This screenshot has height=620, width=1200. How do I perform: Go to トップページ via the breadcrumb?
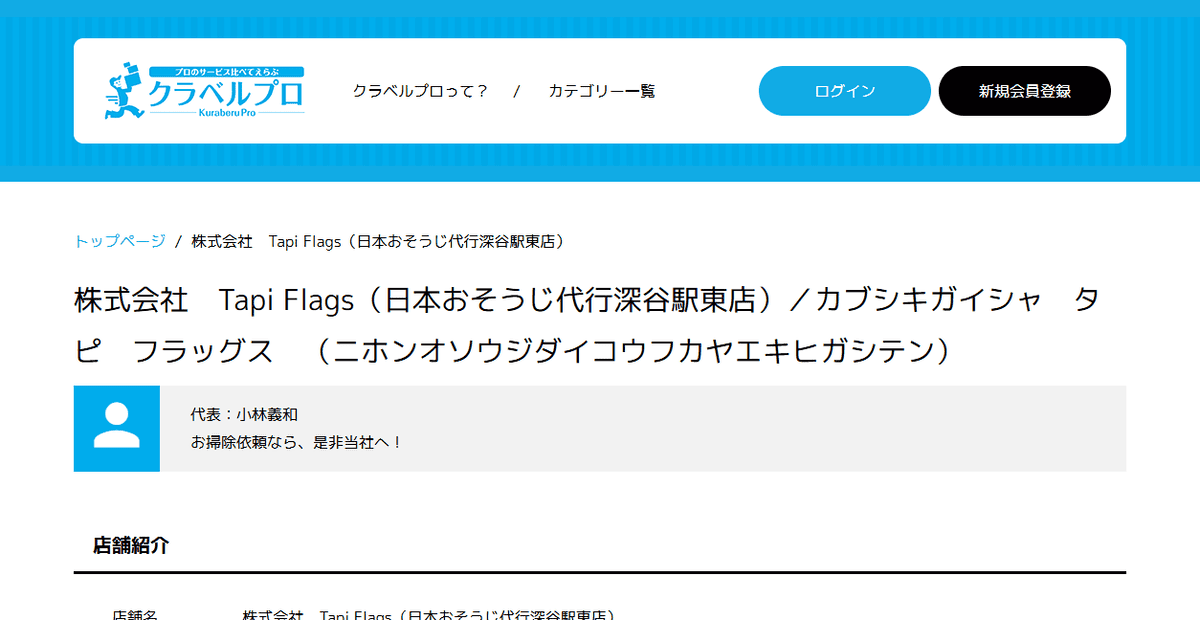coord(120,241)
